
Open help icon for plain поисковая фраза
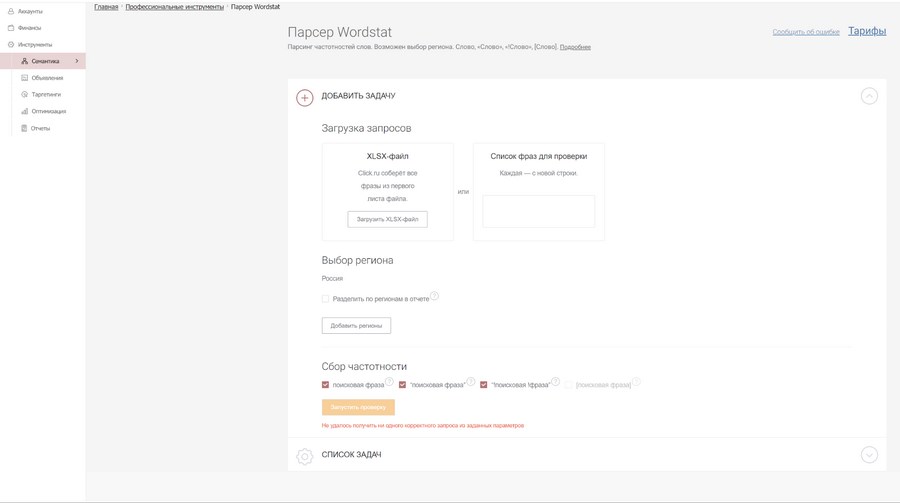coord(389,382)
